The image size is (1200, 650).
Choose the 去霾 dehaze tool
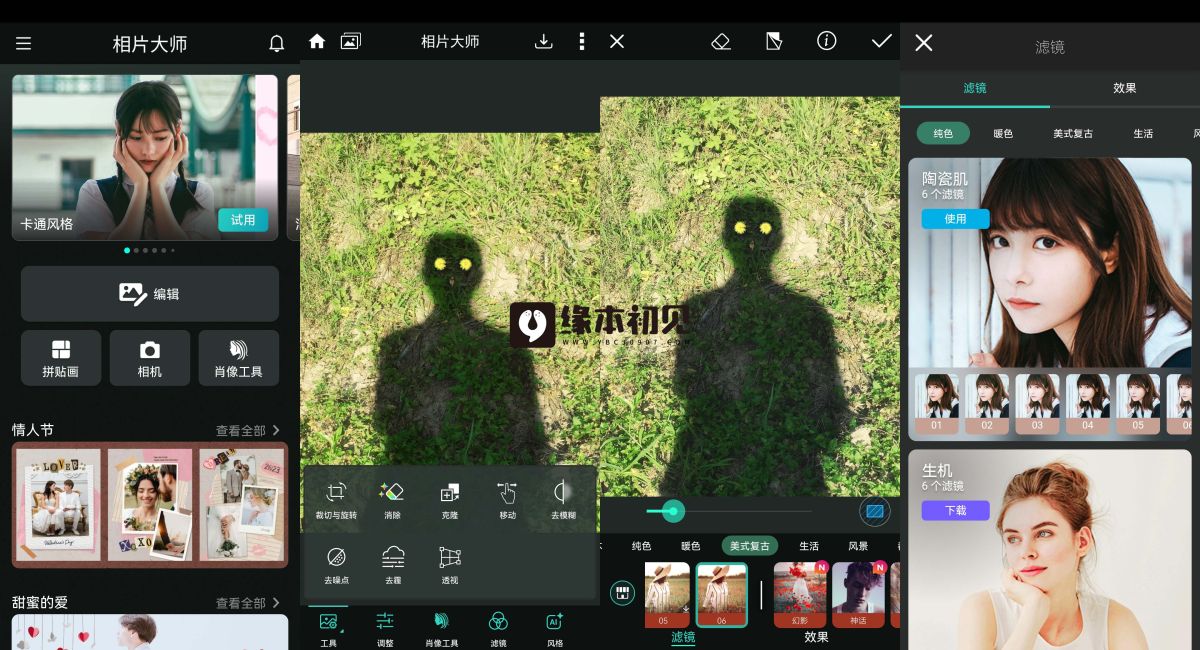(393, 565)
